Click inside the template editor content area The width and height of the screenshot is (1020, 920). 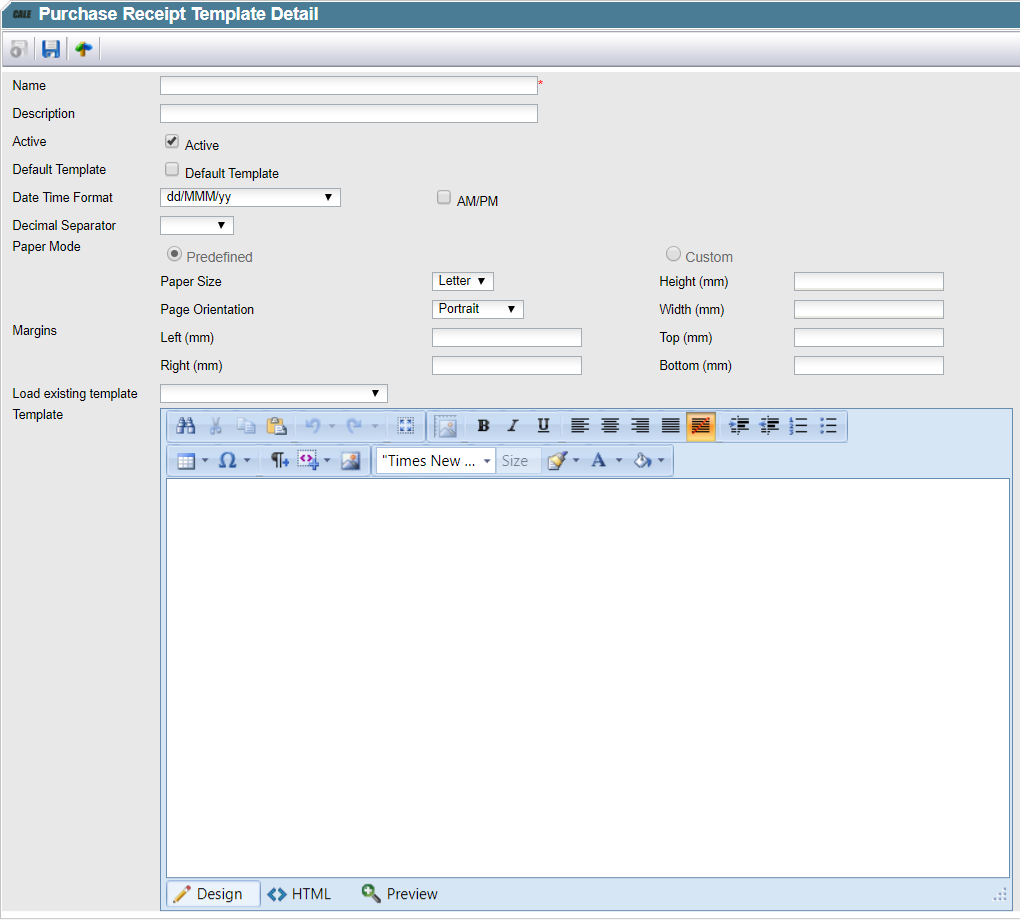588,678
